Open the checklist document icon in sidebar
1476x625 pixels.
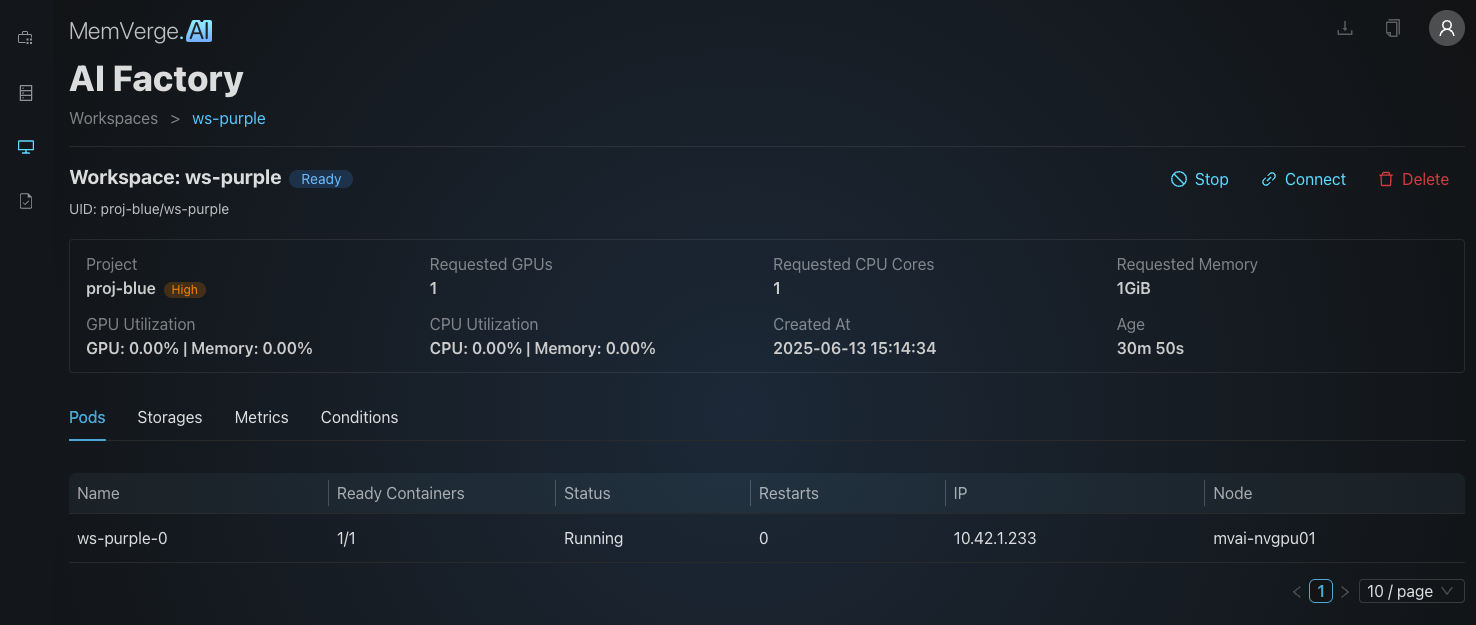(26, 201)
